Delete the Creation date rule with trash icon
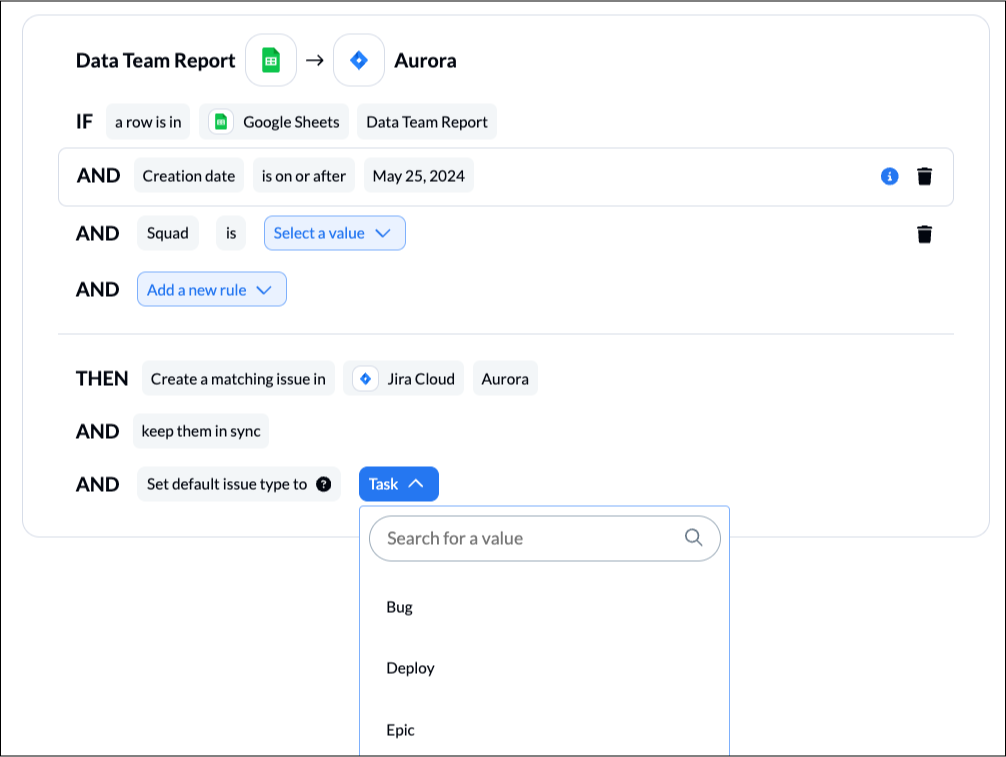This screenshot has width=1006, height=757. 925,176
